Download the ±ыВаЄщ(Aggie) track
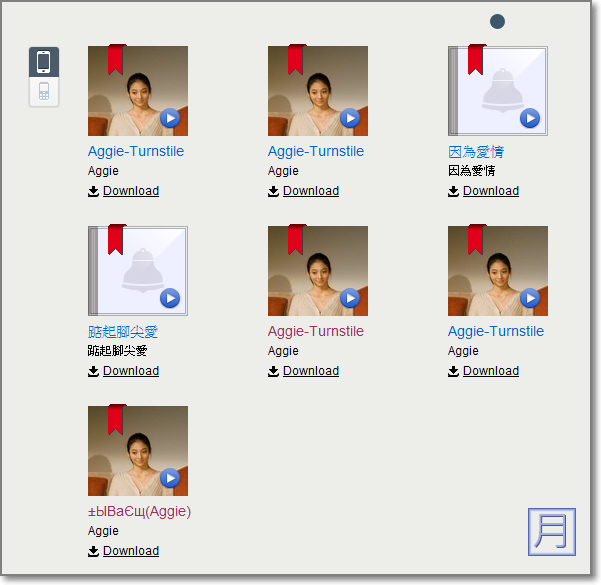601x585 pixels. click(x=130, y=551)
